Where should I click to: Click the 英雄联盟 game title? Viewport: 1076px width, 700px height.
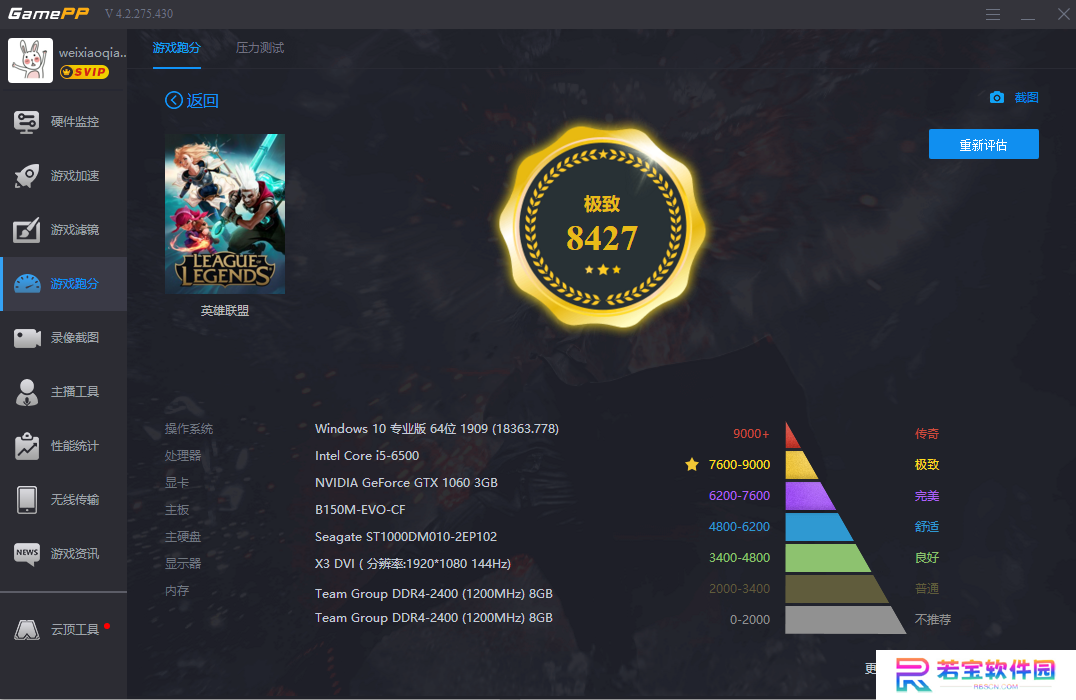[x=224, y=311]
